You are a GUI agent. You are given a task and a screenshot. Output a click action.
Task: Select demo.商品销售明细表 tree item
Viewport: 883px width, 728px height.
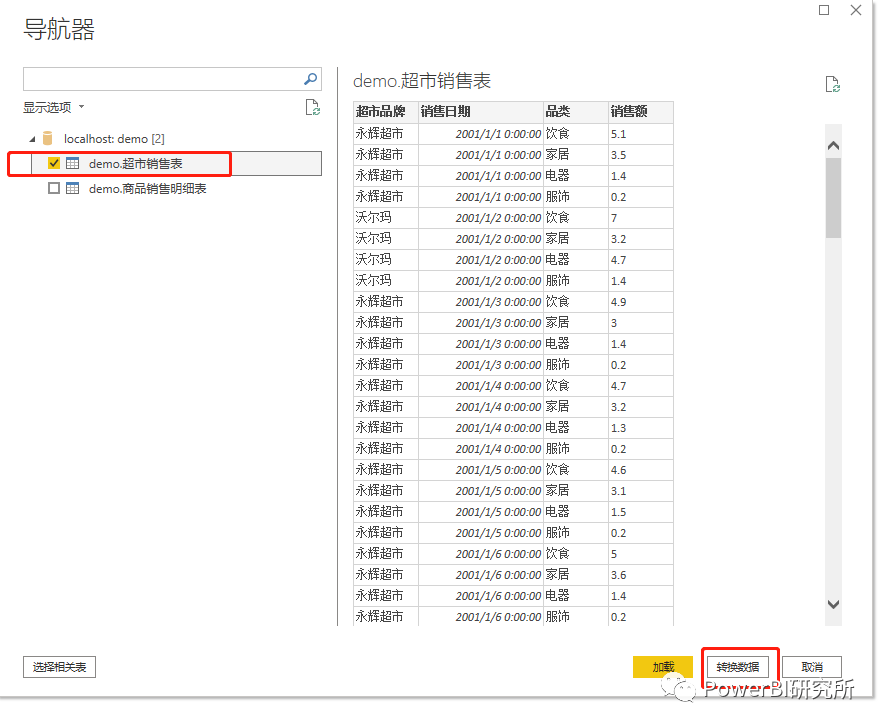click(x=148, y=188)
